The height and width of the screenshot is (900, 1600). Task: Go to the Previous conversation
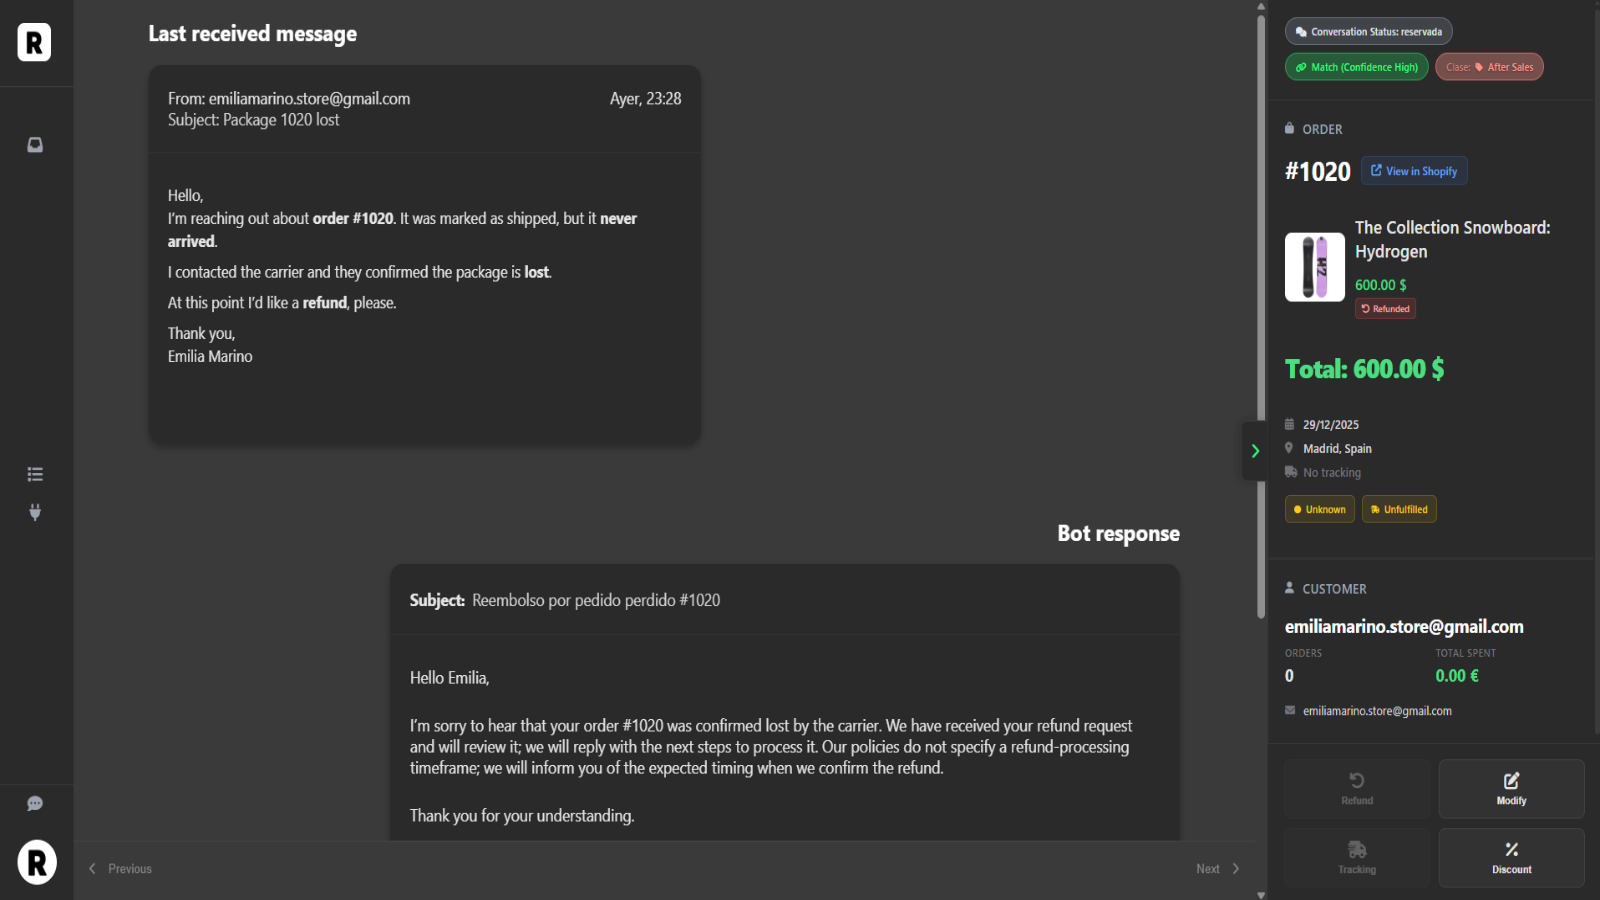click(121, 869)
